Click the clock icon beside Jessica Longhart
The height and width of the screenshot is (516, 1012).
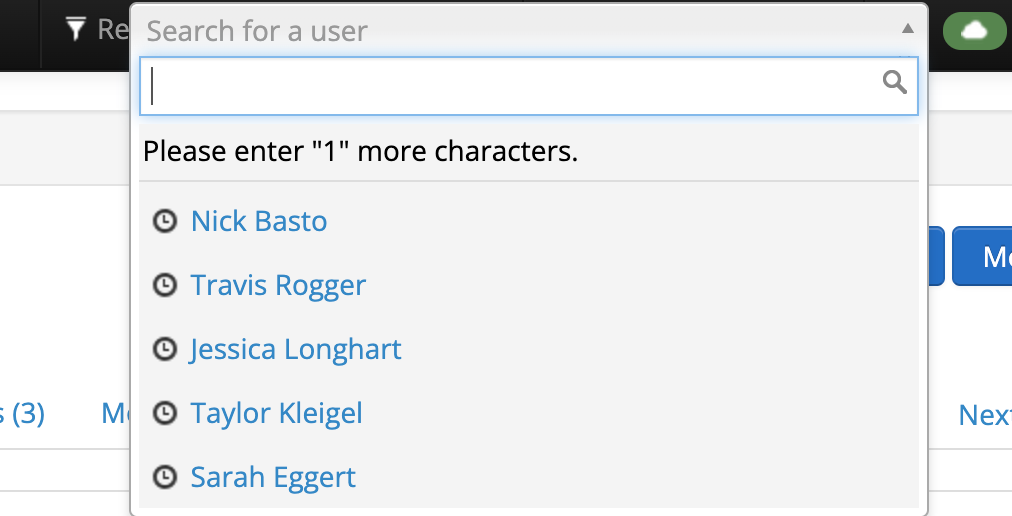point(165,349)
